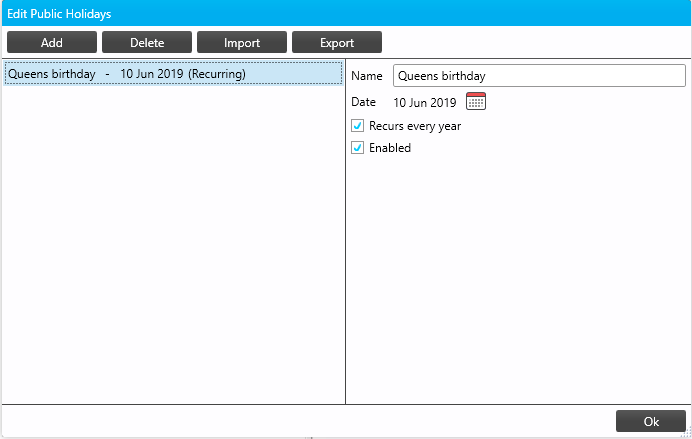Export the public holidays list

point(337,42)
